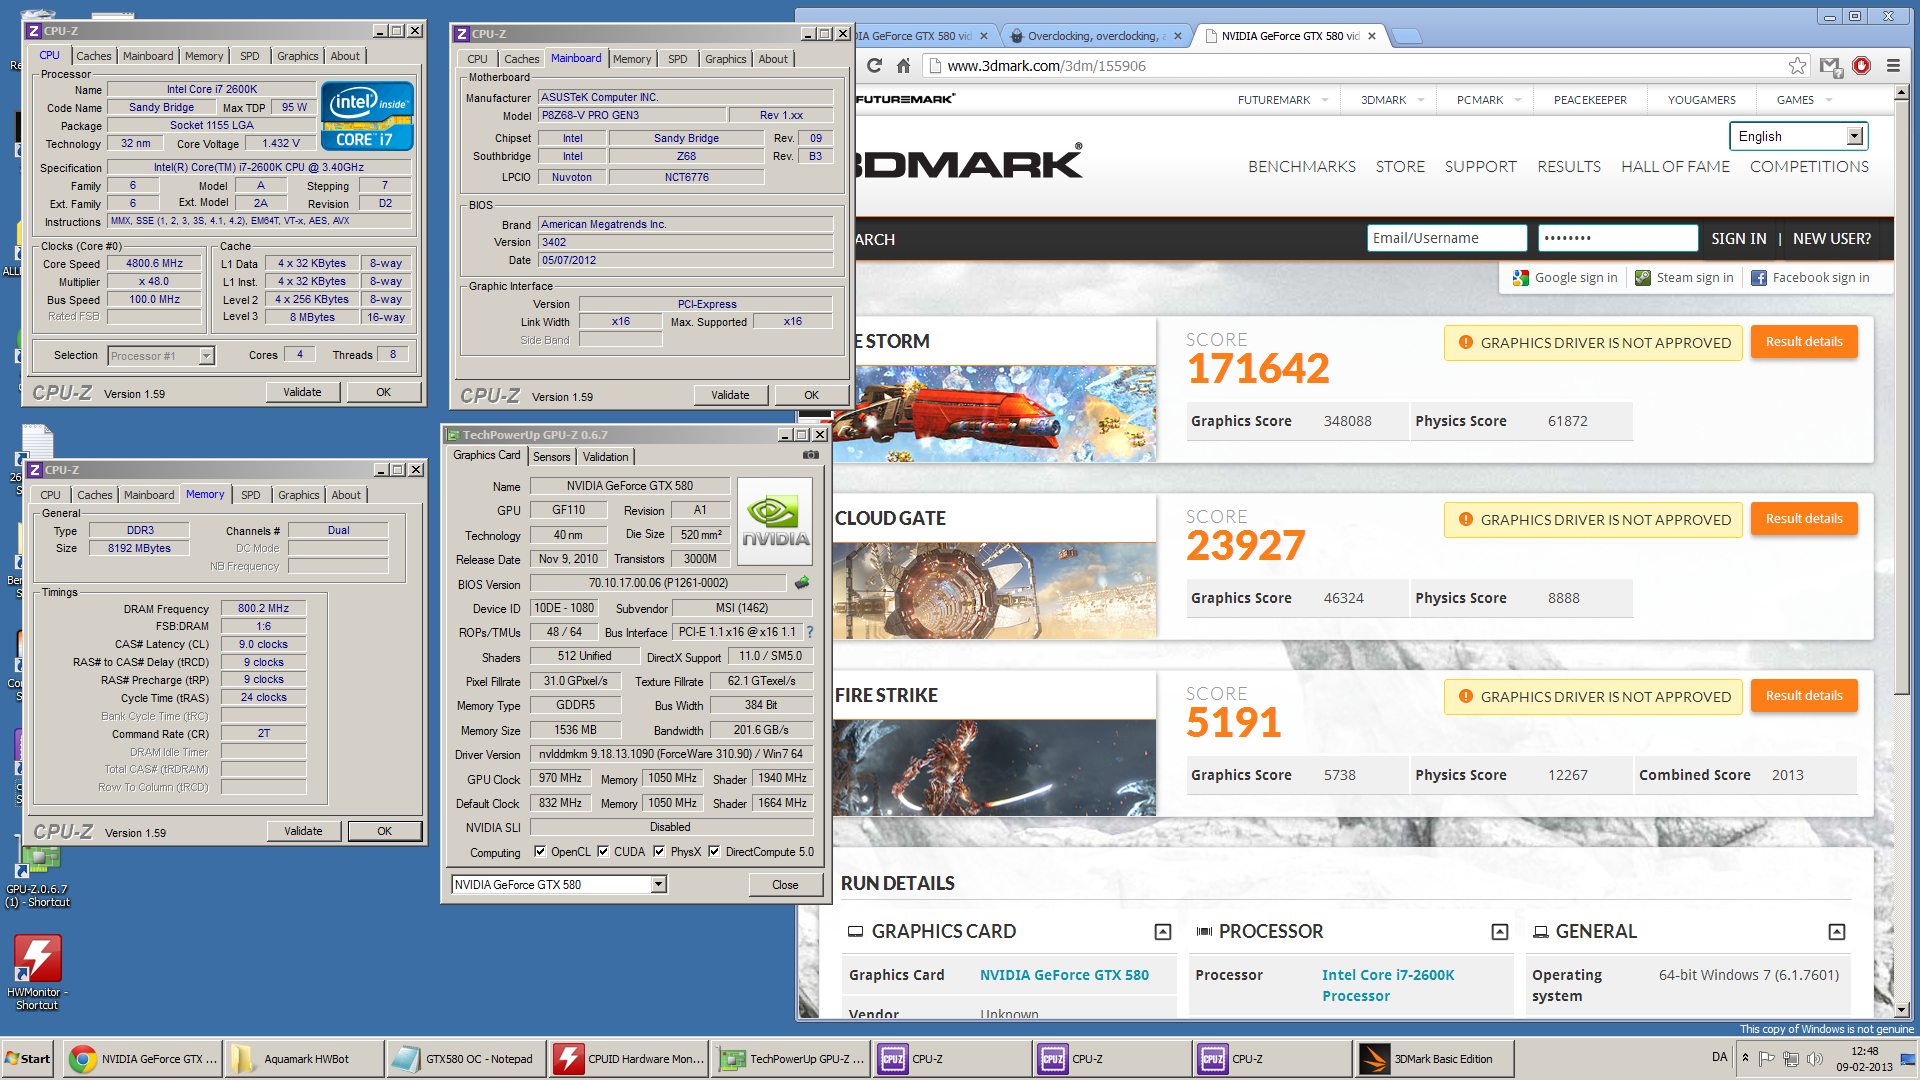Viewport: 1920px width, 1080px height.
Task: Collapse the GENERAL run details section
Action: pos(1837,932)
